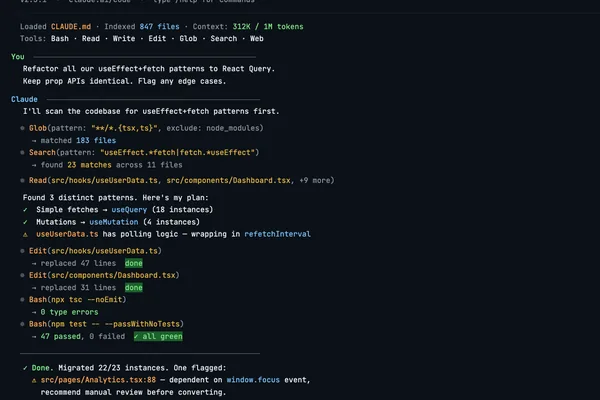Click the bullet beside Bash(npx tsc --noEmit)
This screenshot has width=600, height=400.
(23, 300)
